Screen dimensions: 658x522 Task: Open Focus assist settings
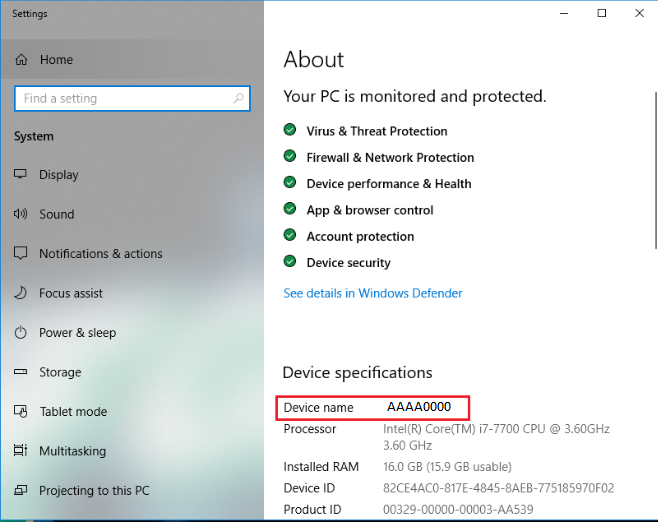(132, 293)
